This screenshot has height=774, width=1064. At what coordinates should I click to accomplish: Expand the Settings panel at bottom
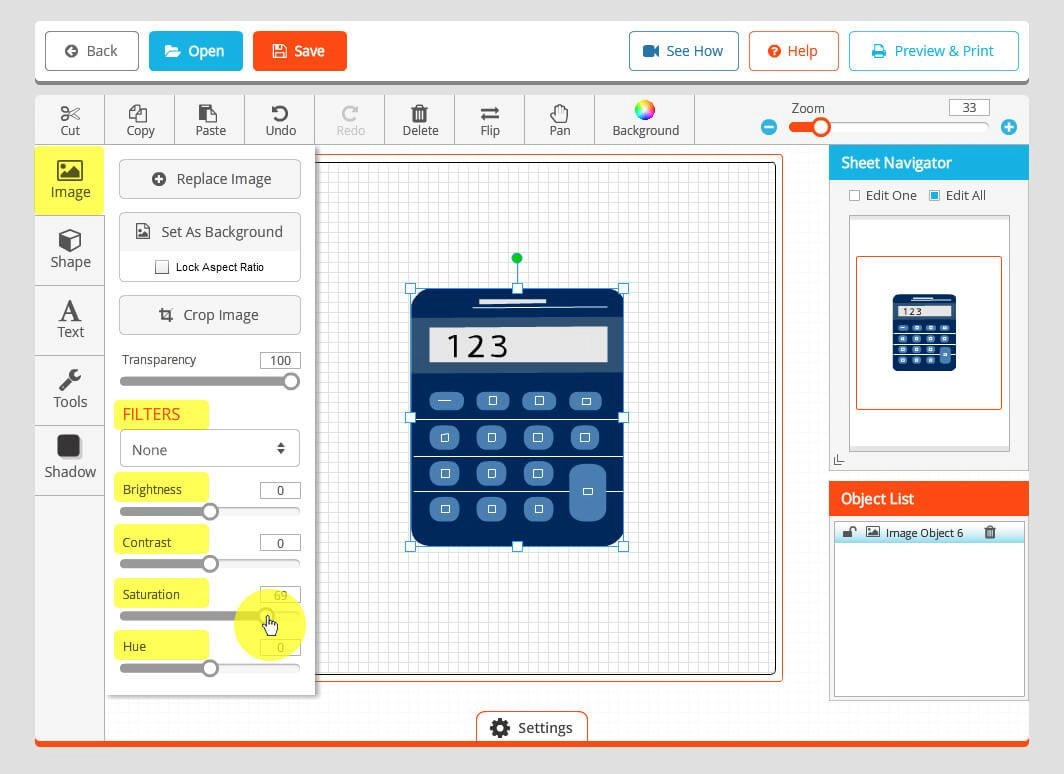532,727
